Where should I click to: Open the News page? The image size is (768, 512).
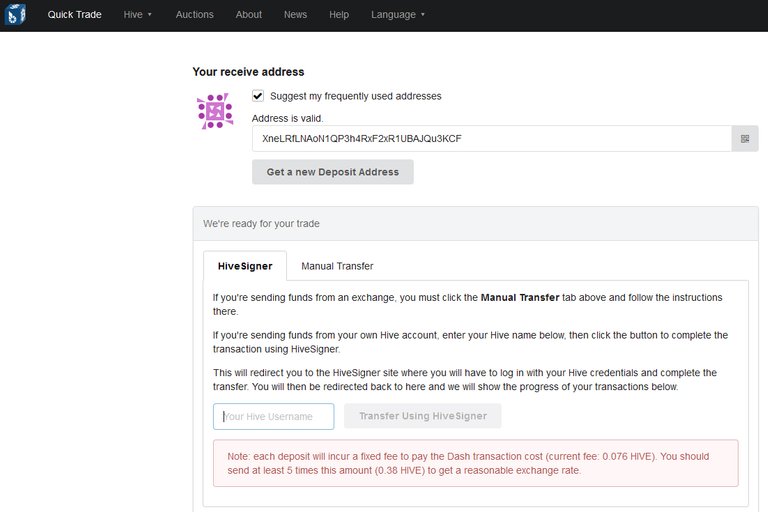point(295,15)
